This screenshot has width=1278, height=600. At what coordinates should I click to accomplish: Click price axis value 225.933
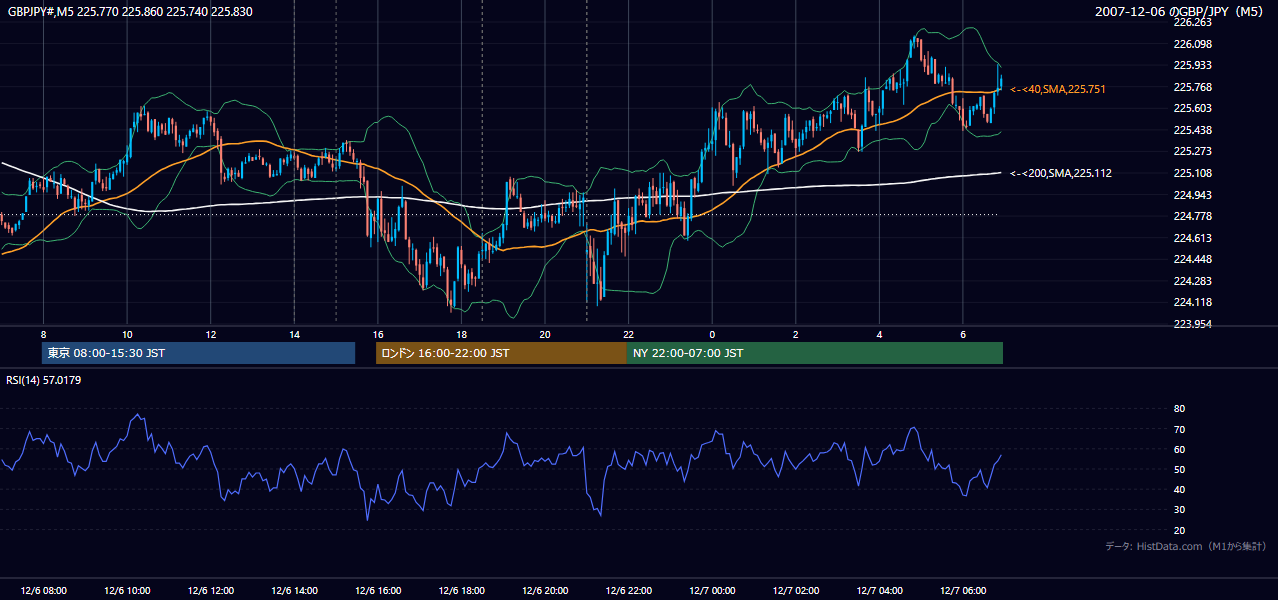point(1192,65)
